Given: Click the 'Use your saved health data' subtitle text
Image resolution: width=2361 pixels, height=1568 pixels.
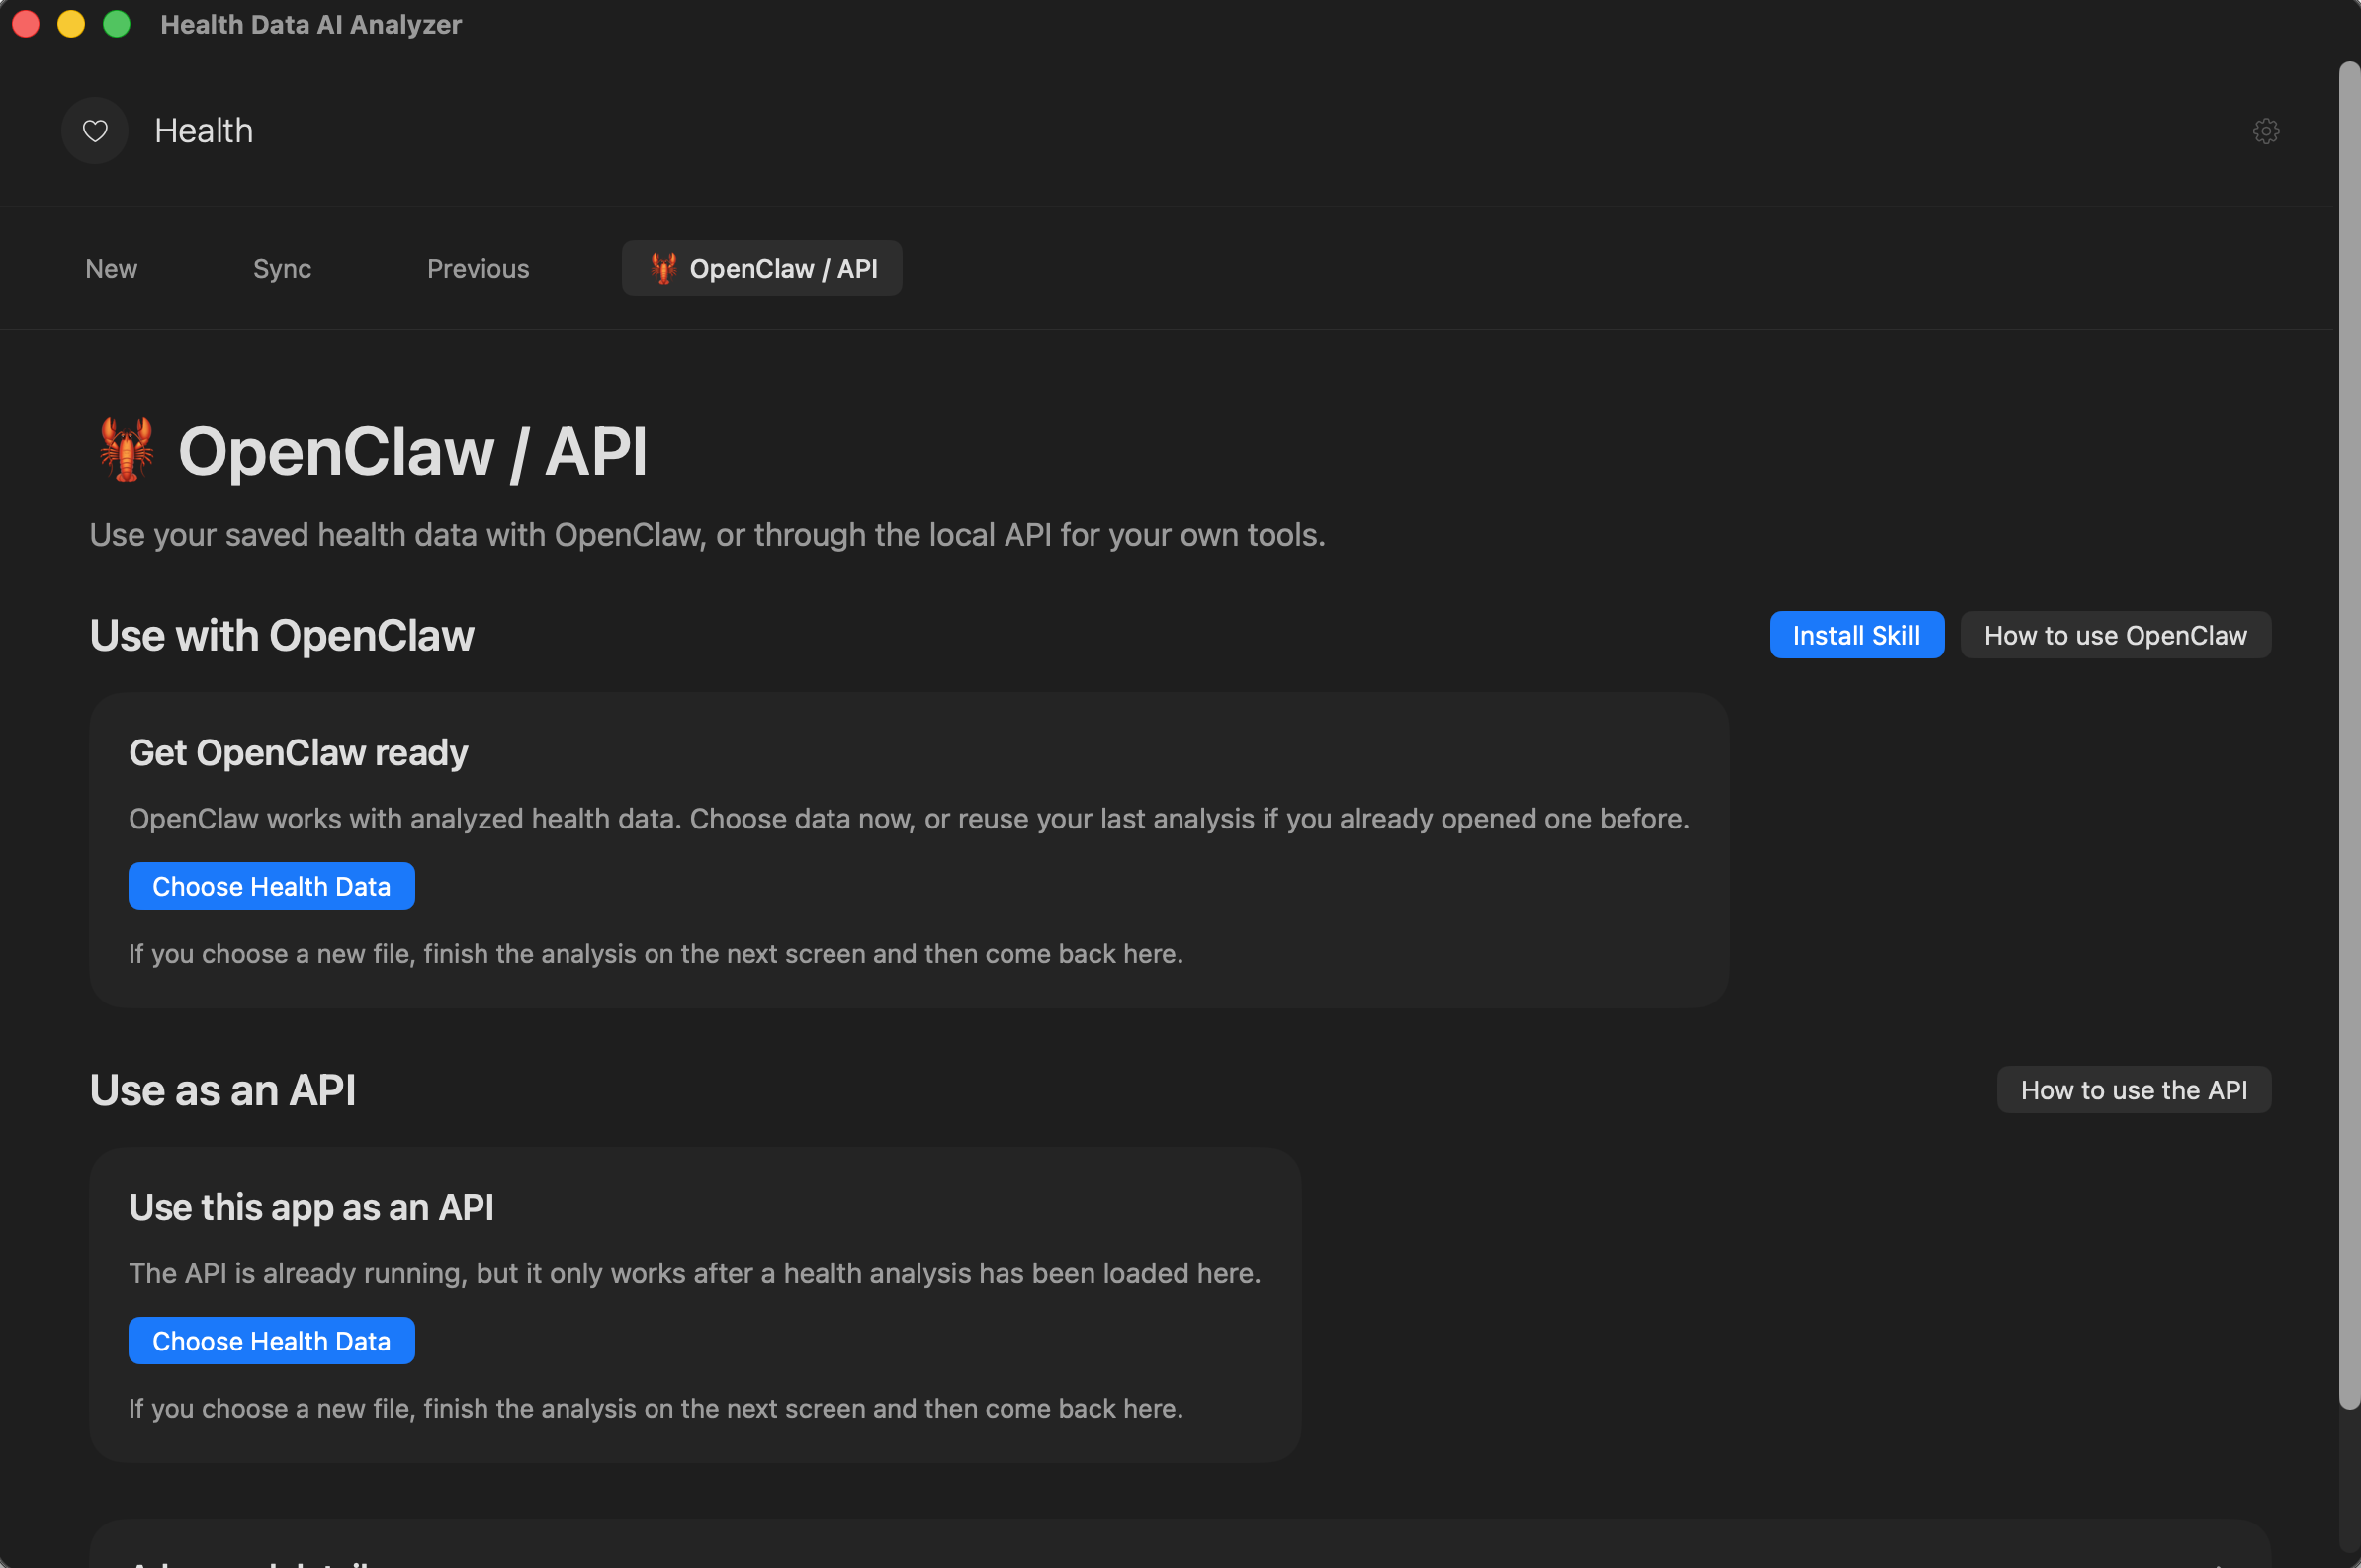Looking at the screenshot, I should point(707,535).
